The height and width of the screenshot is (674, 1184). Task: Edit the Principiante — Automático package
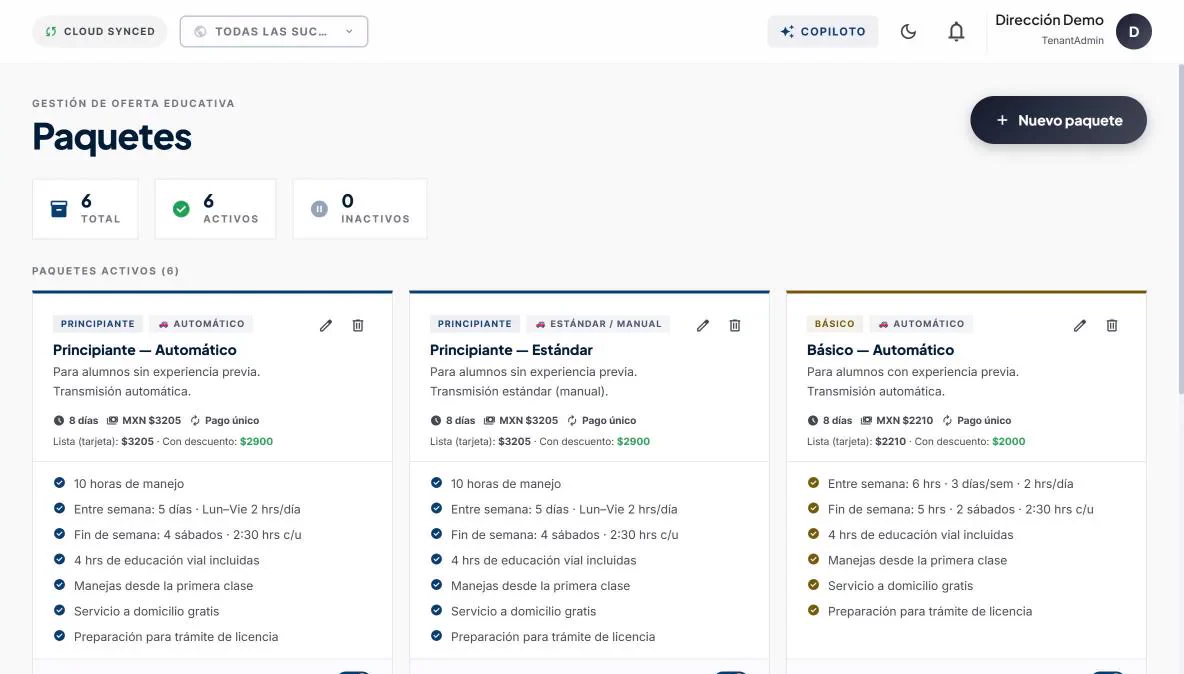point(325,325)
